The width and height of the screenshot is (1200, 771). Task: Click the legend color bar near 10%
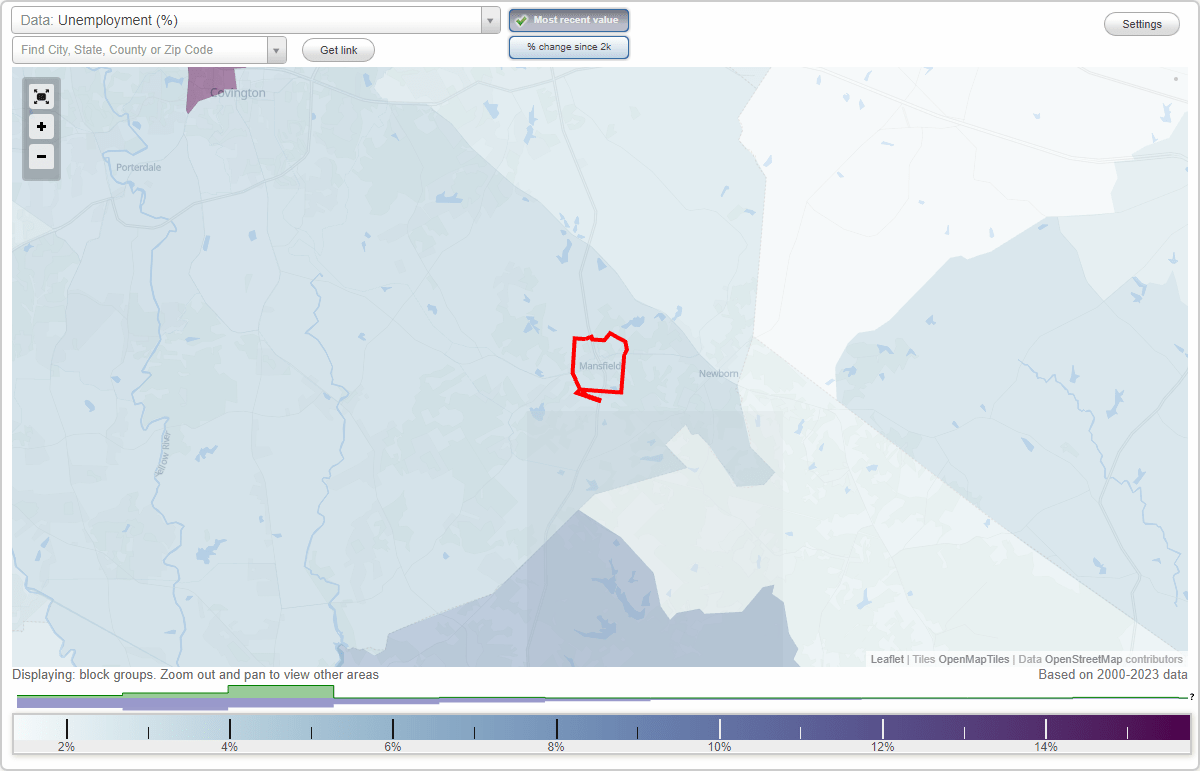(x=719, y=725)
